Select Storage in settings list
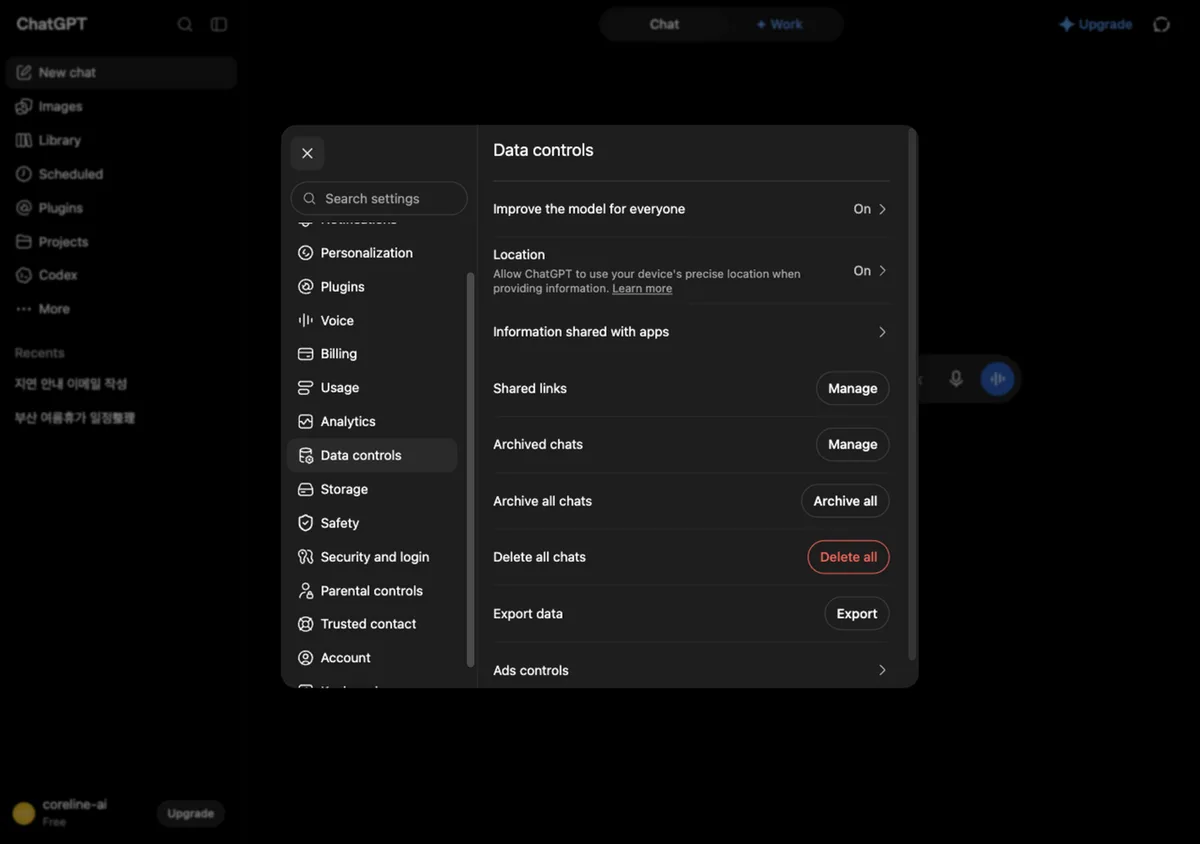Screen dimensions: 1200x844 pyautogui.click(x=372, y=489)
